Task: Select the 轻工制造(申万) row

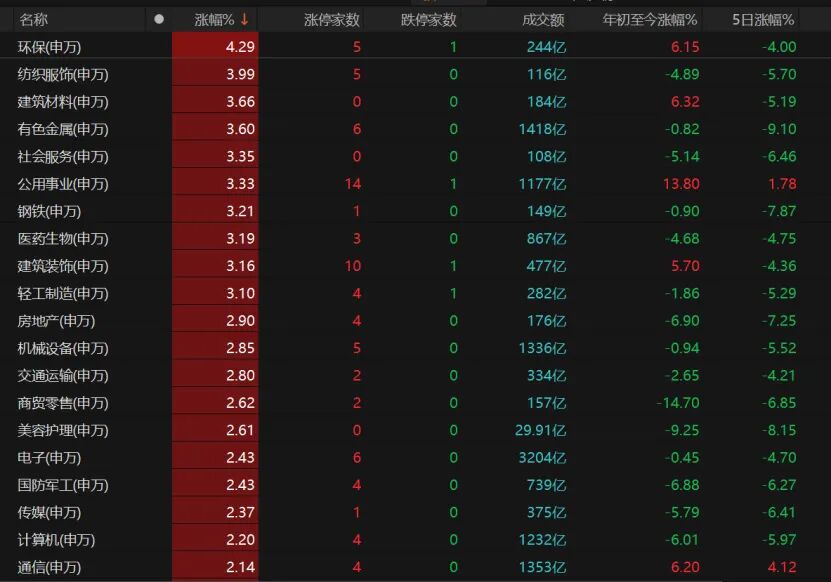Action: pos(416,294)
